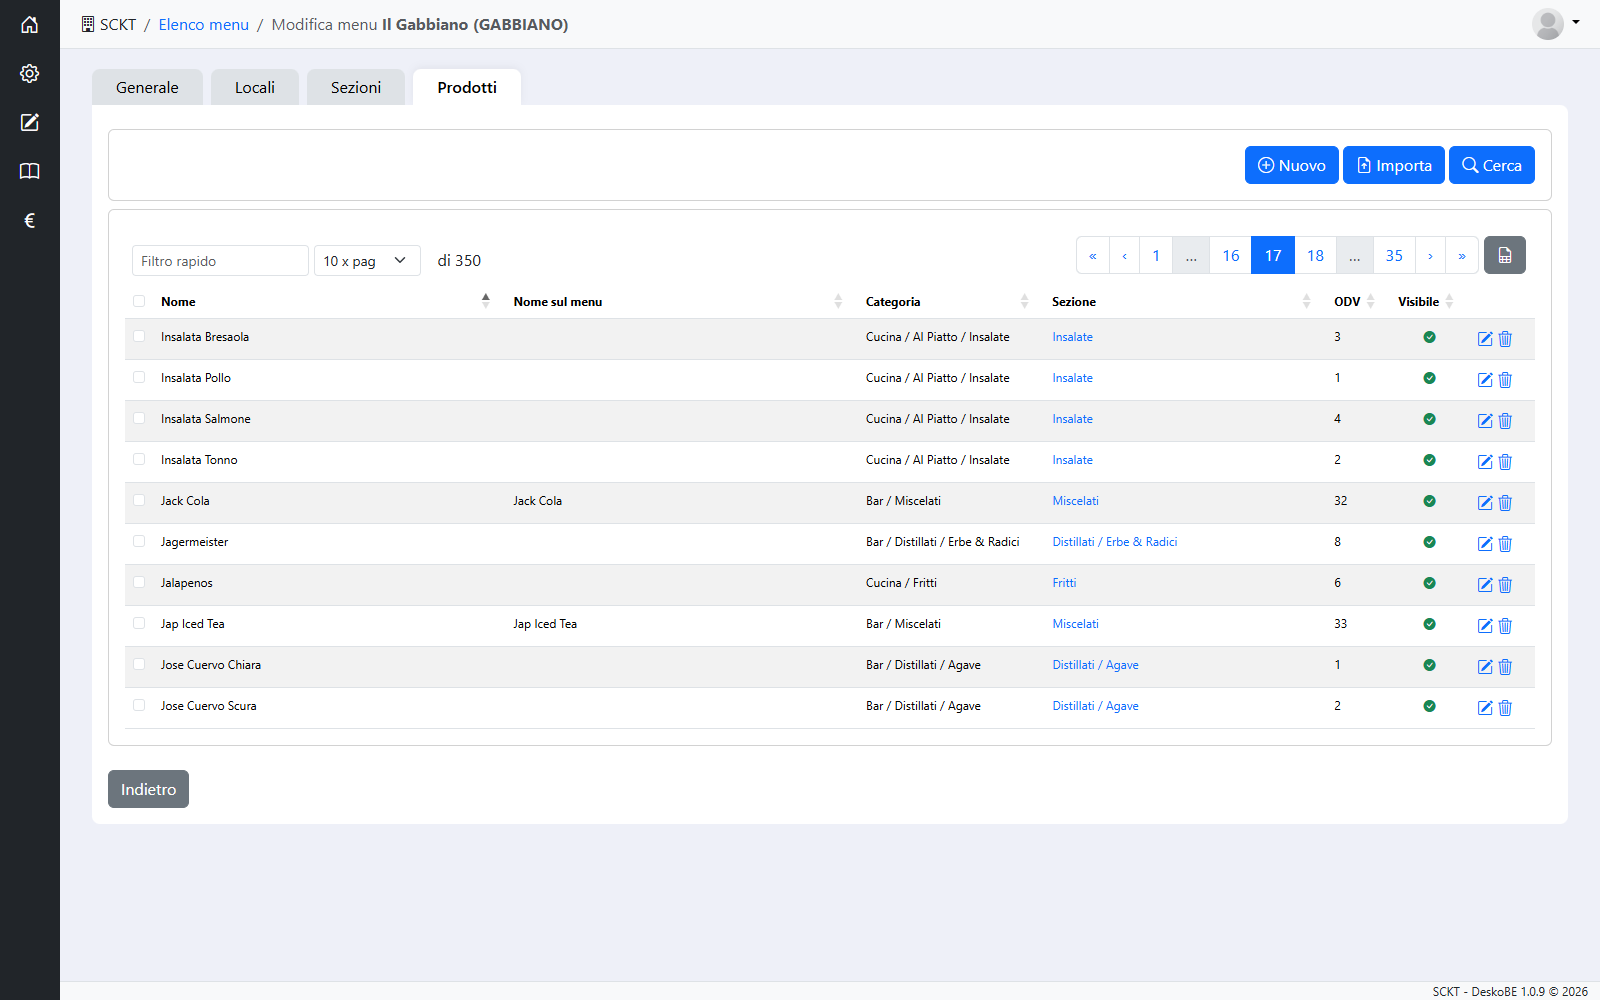Click the euro icon in sidebar
Screen dimensions: 1600x1000
point(30,220)
